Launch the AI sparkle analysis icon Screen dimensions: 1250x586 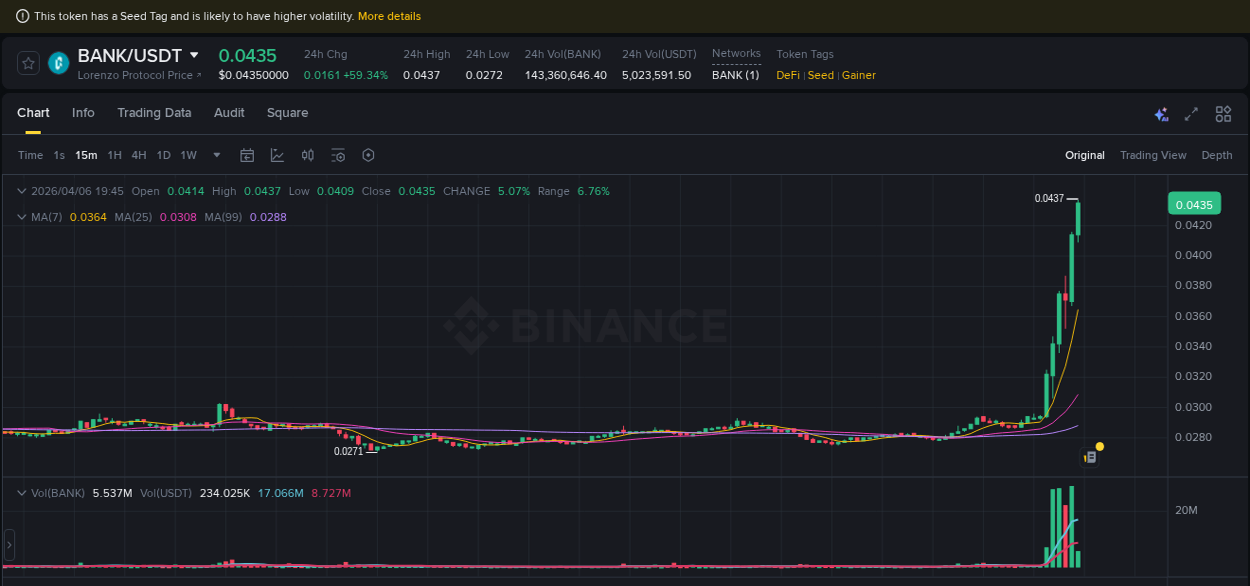pos(1161,114)
